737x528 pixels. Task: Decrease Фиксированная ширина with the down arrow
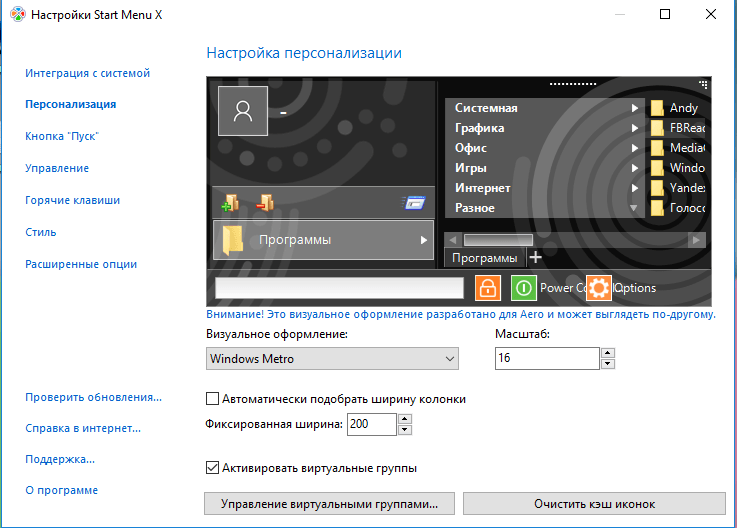405,430
